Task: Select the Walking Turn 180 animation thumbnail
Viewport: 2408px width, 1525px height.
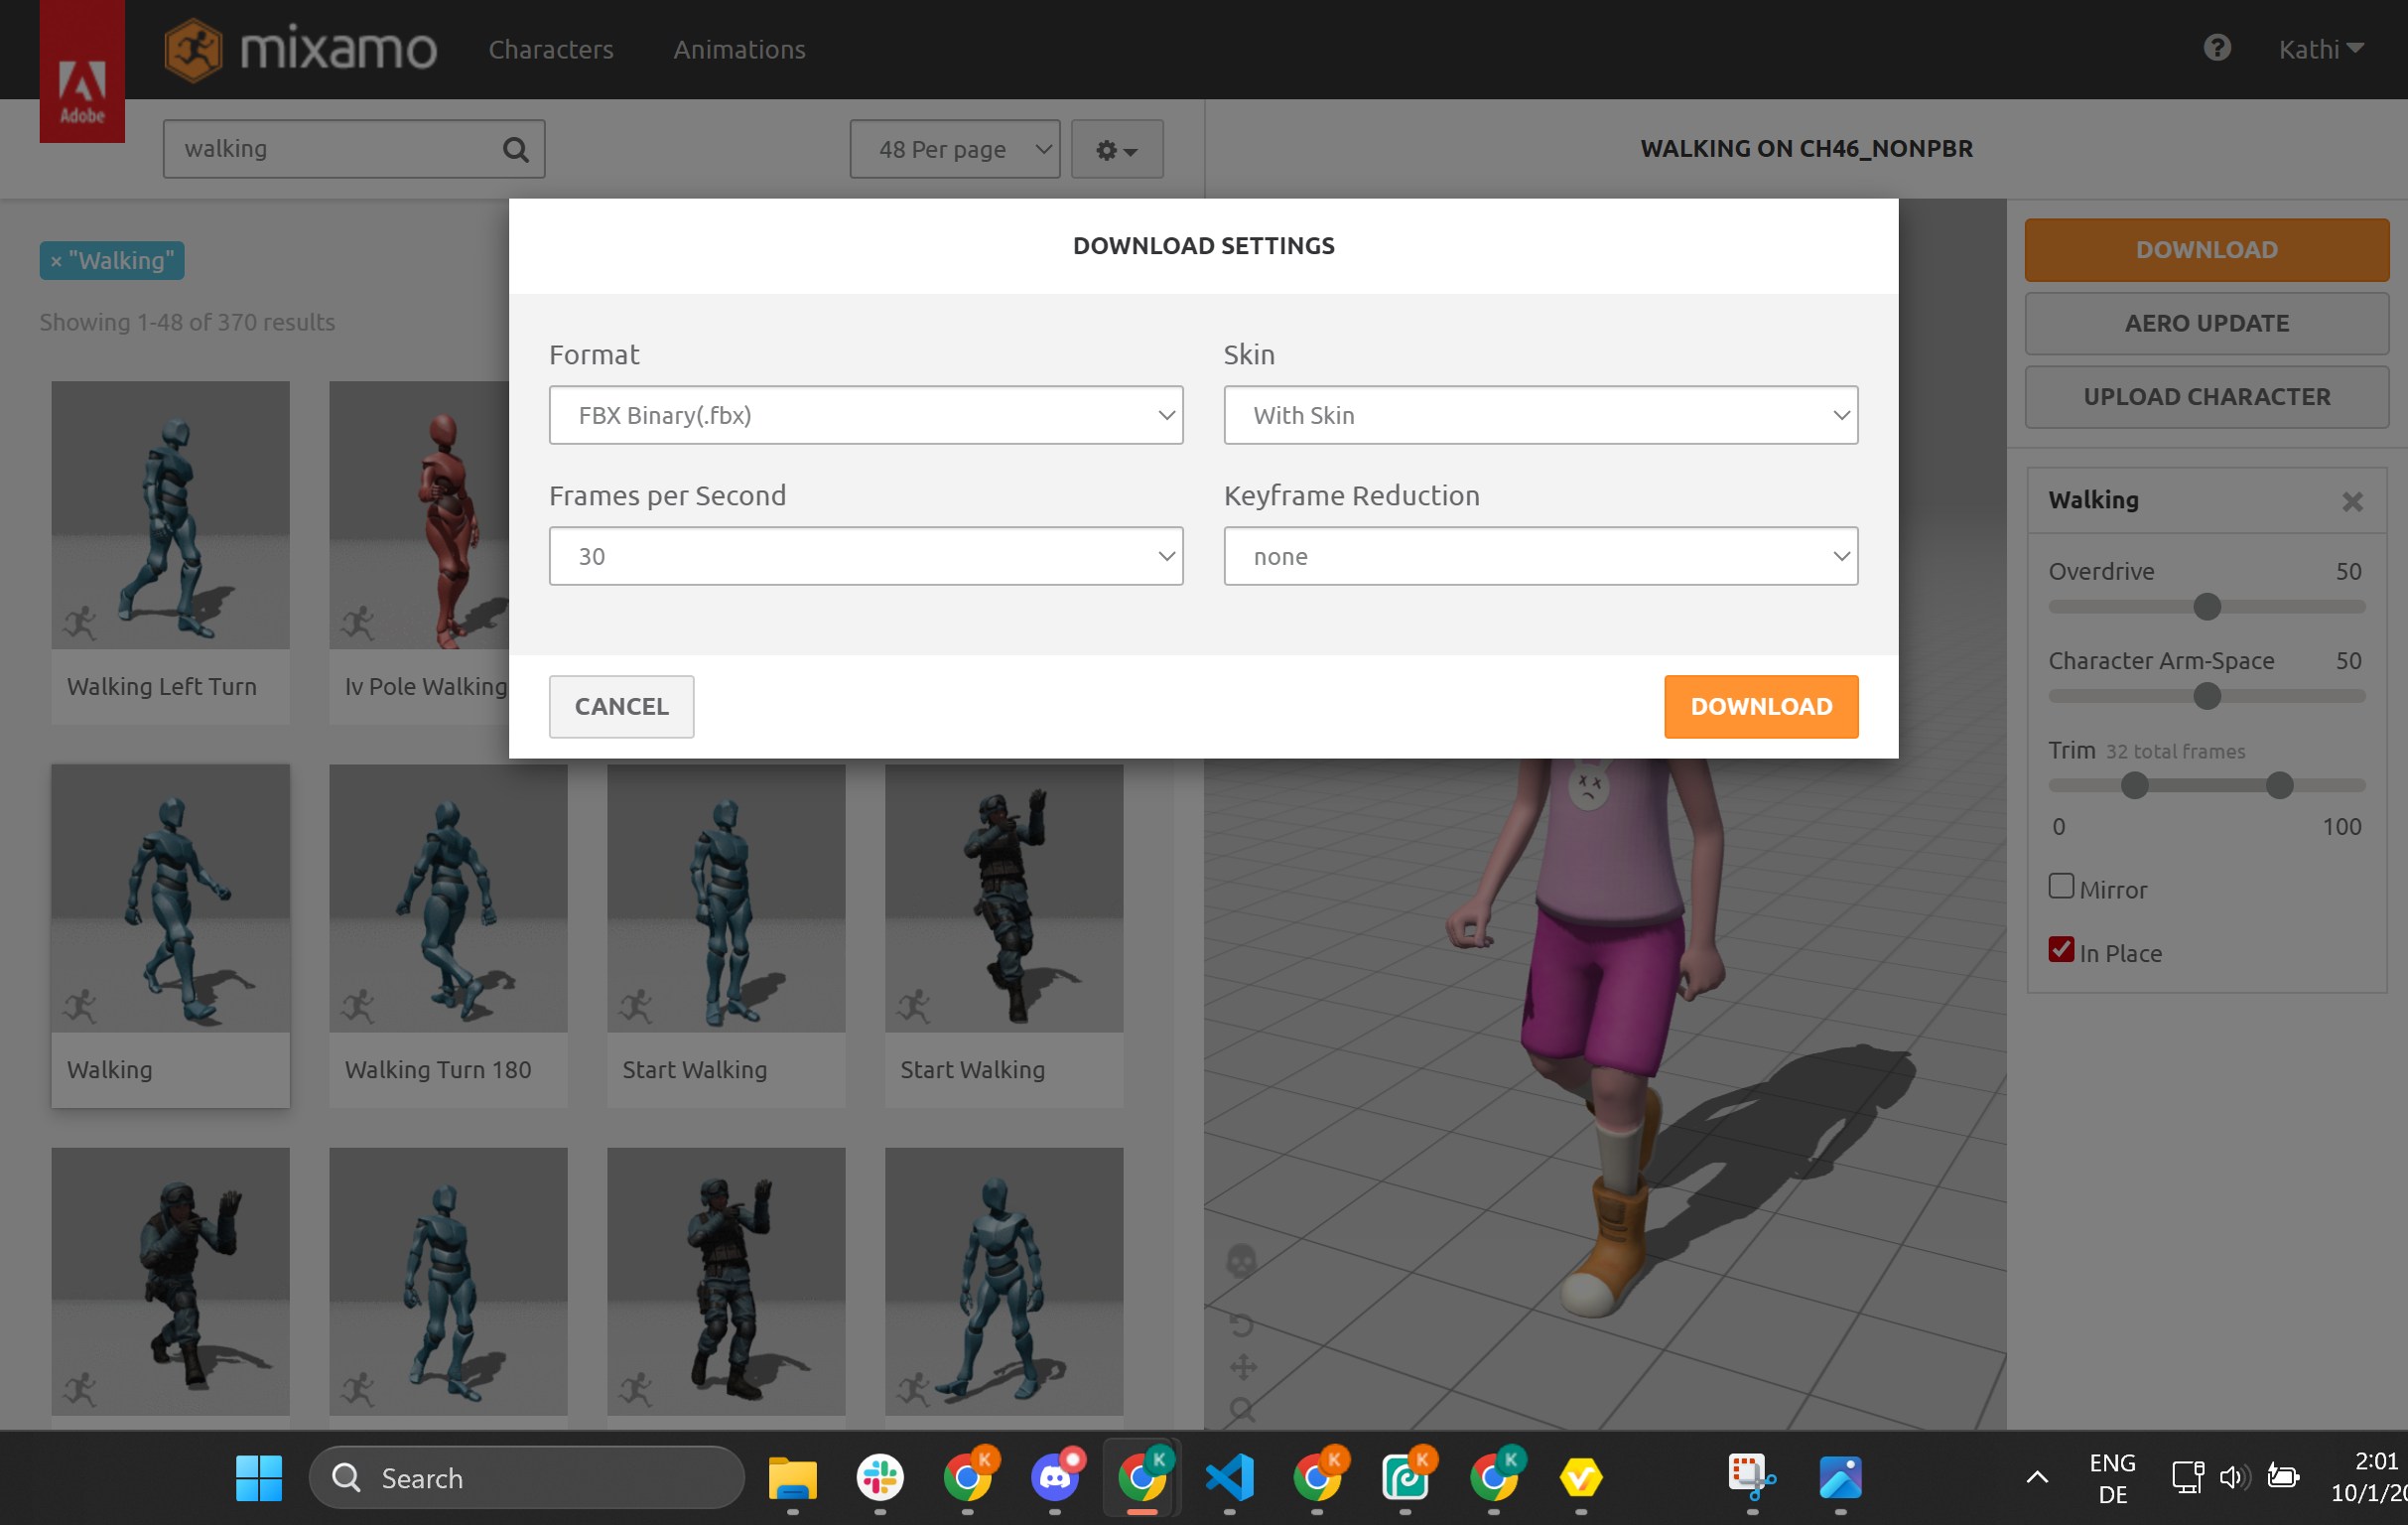Action: click(447, 898)
